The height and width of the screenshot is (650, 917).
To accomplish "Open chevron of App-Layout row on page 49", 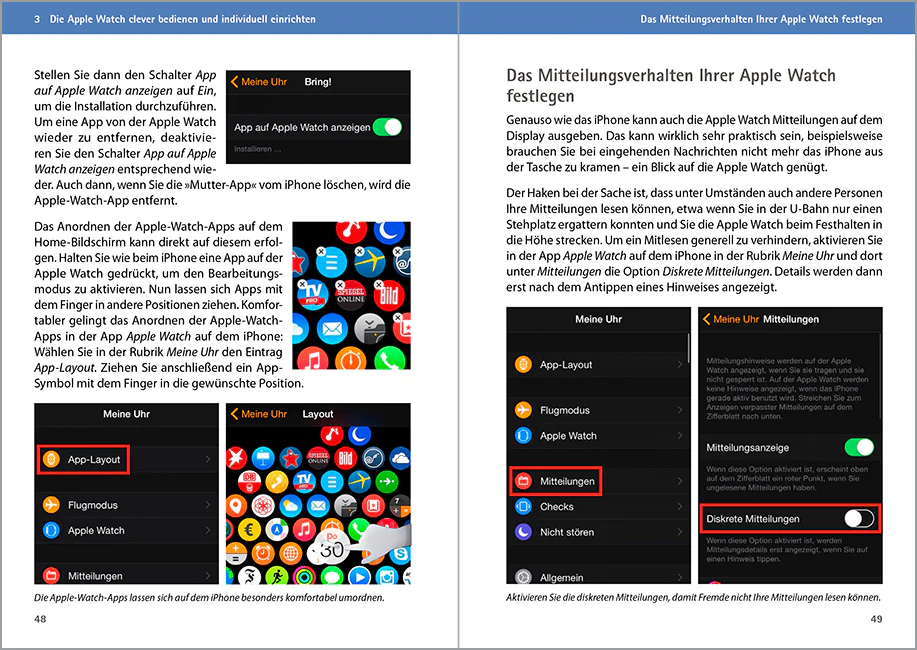I will tap(680, 364).
